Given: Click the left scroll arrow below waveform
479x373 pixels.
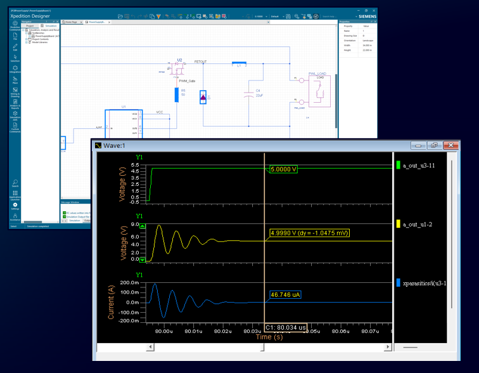Looking at the screenshot, I should tap(150, 347).
